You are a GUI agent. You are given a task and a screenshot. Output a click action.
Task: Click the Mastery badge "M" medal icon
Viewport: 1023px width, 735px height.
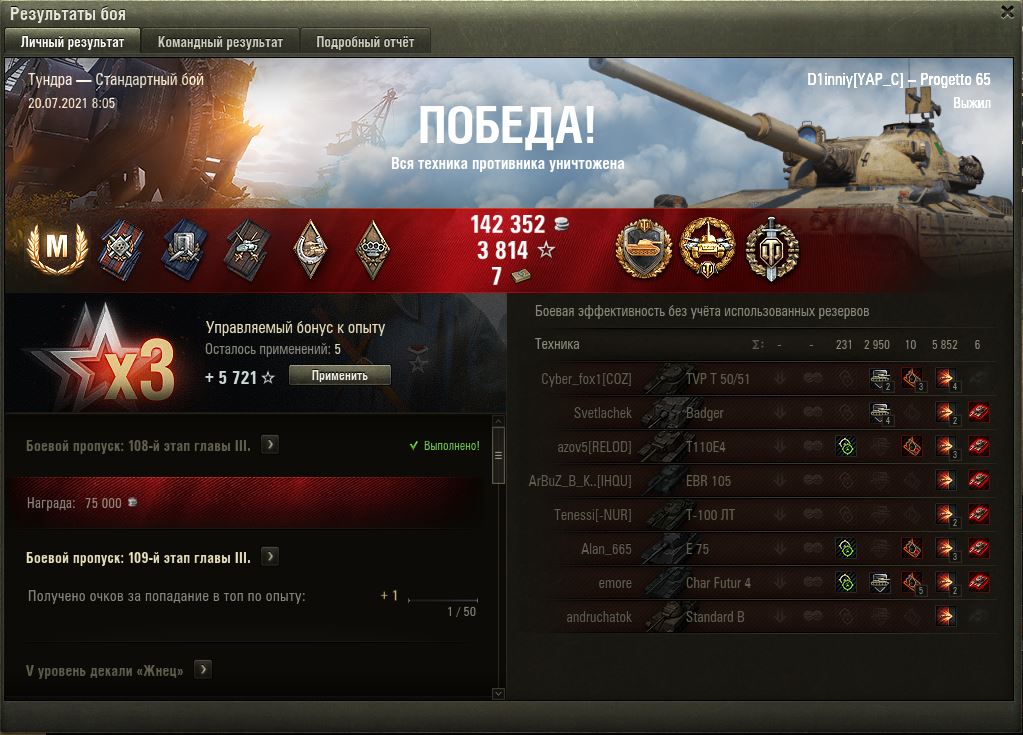click(x=57, y=248)
